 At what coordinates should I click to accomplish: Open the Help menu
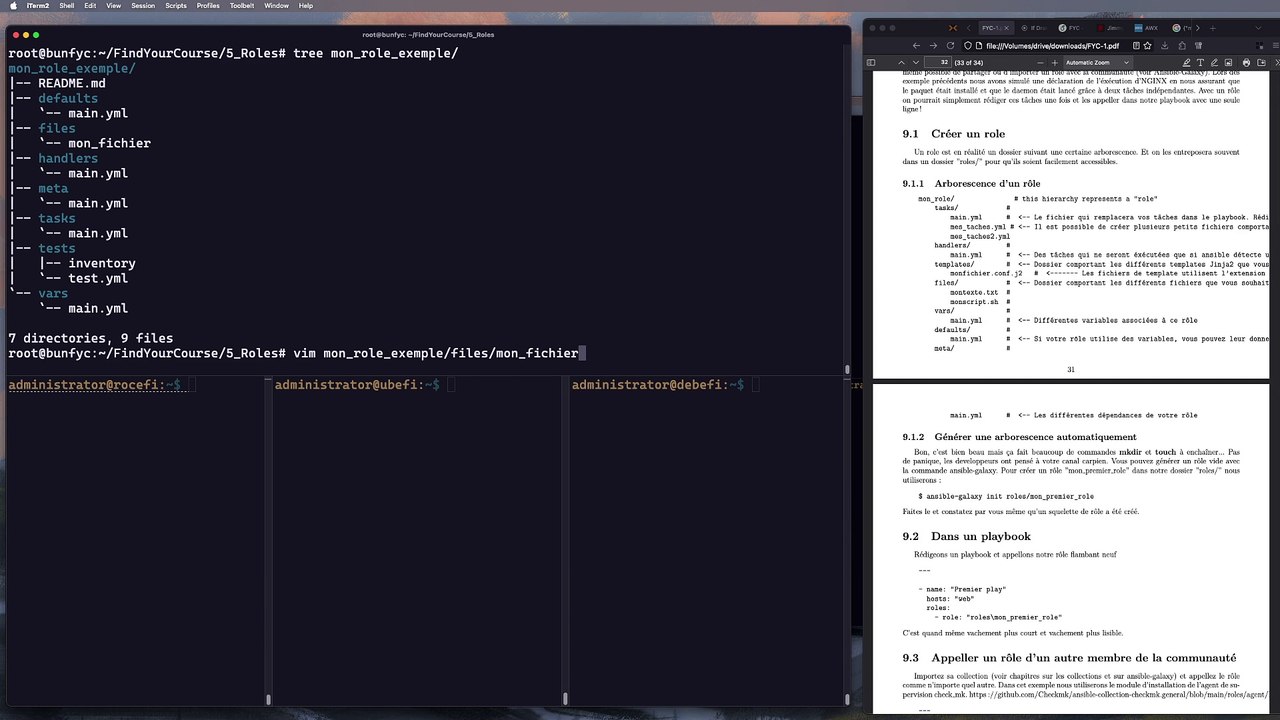click(x=306, y=5)
